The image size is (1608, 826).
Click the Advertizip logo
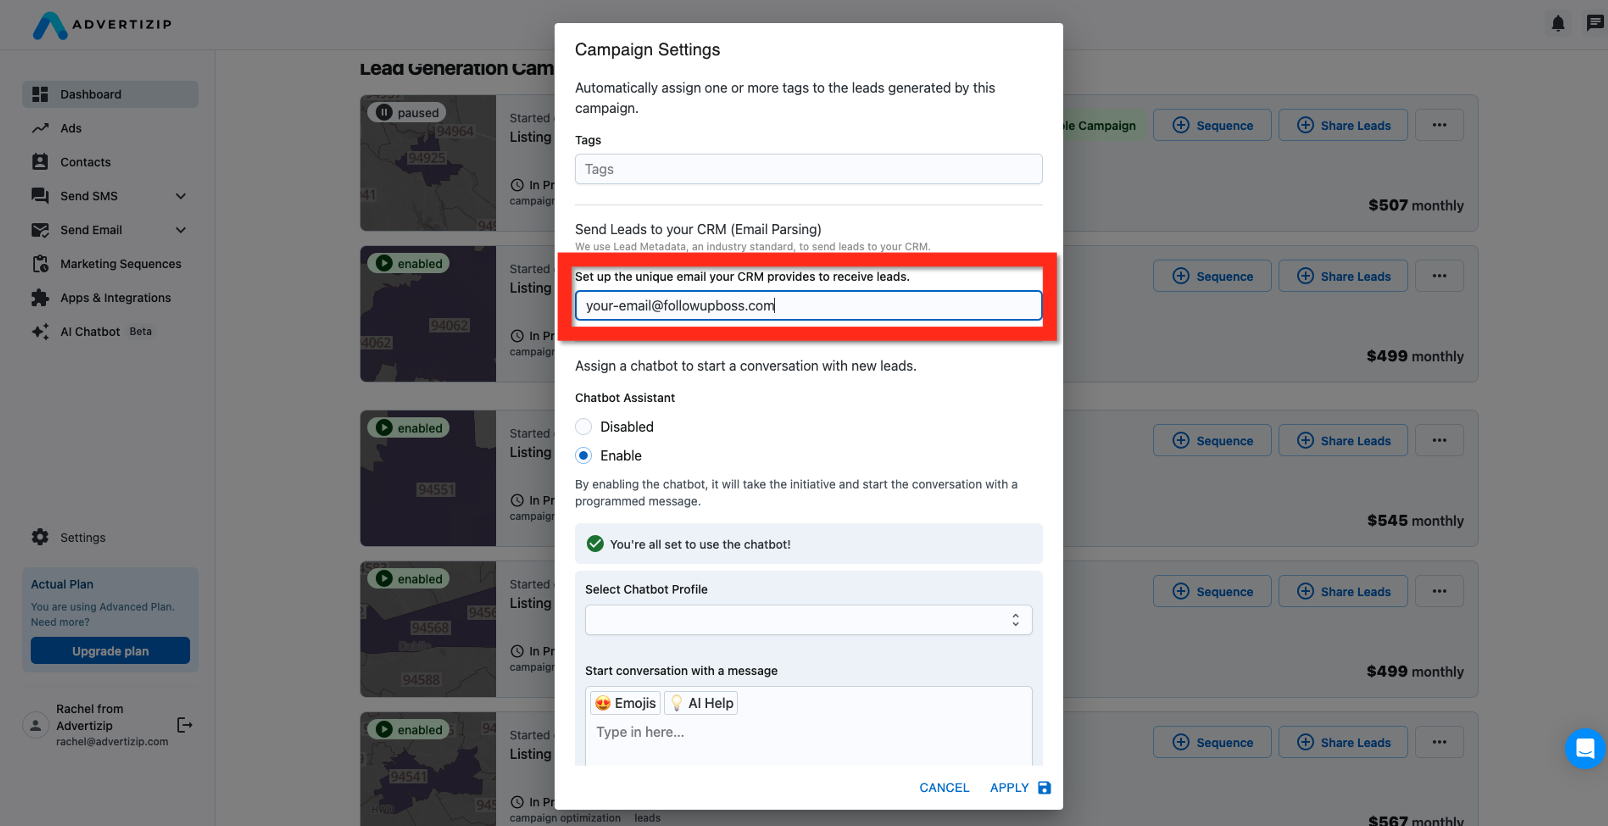click(102, 25)
